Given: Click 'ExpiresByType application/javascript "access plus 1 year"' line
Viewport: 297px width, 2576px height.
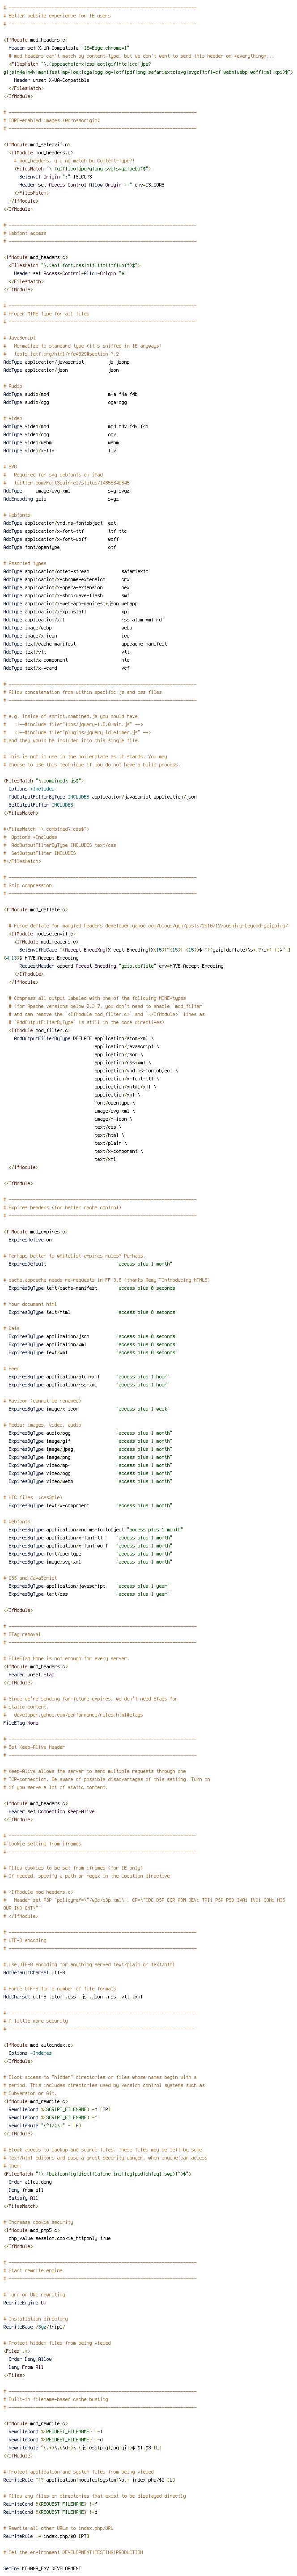Looking at the screenshot, I should coord(89,1585).
